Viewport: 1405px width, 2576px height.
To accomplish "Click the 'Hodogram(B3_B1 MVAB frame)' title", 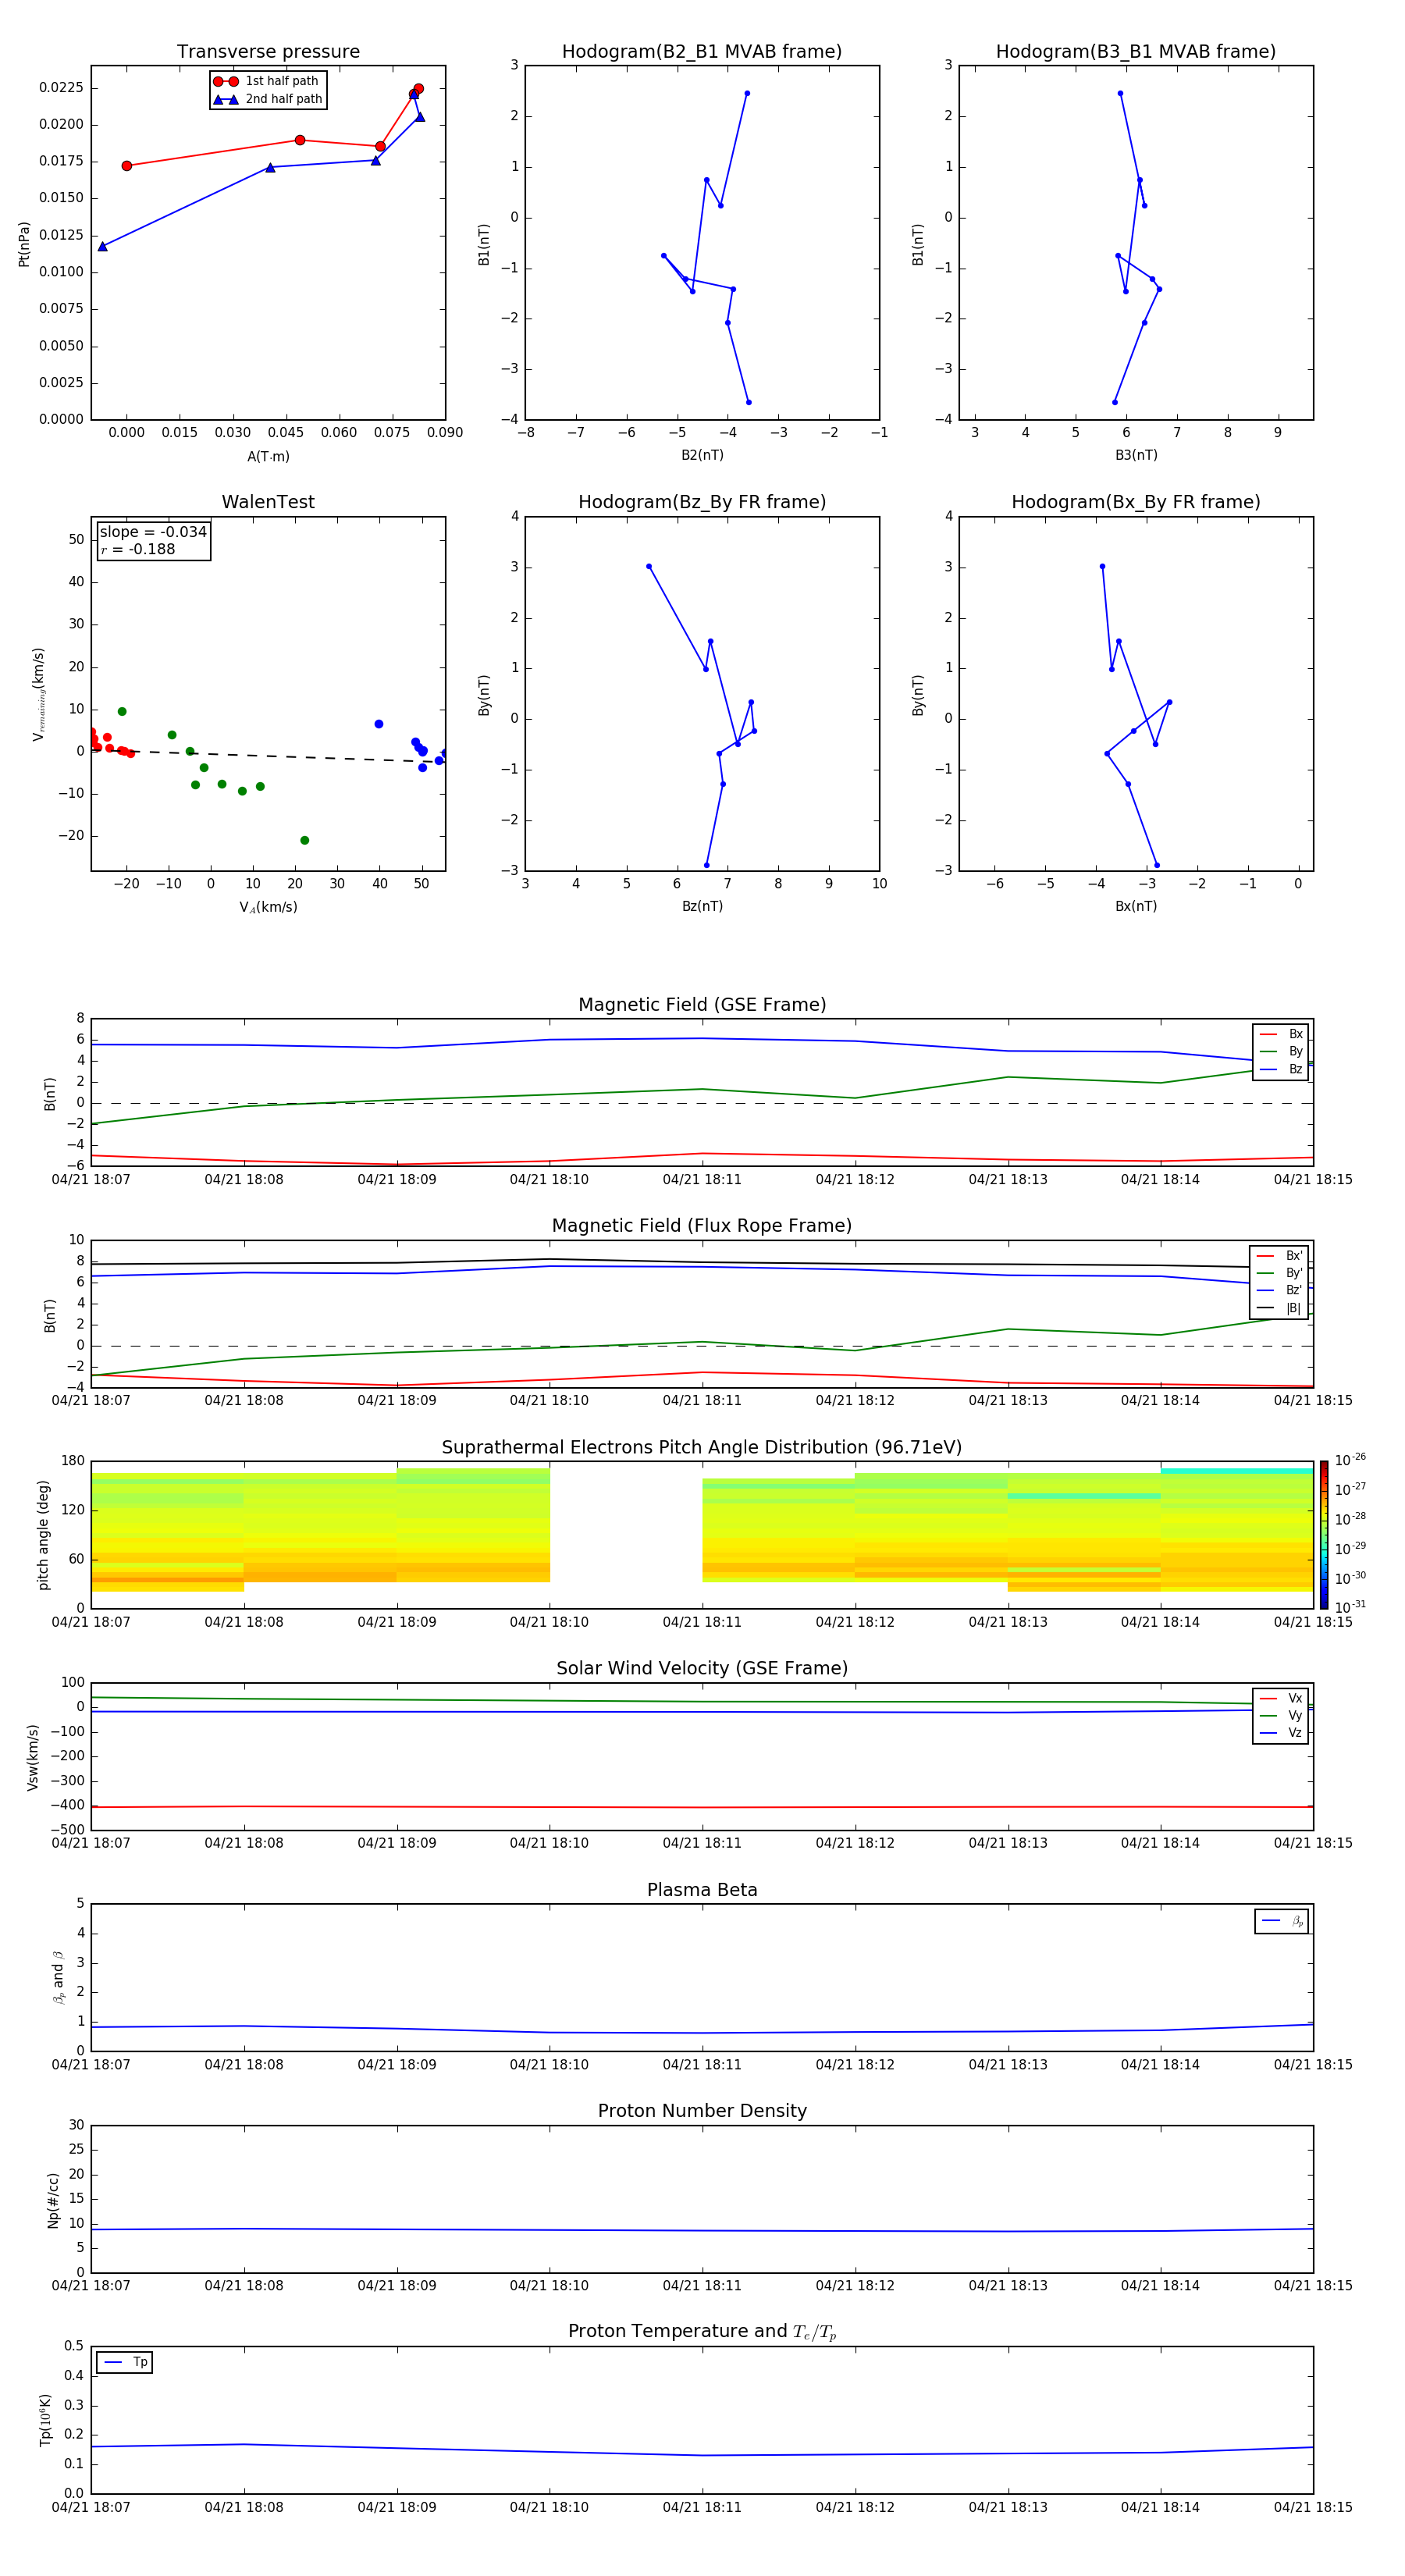I will 1136,51.
